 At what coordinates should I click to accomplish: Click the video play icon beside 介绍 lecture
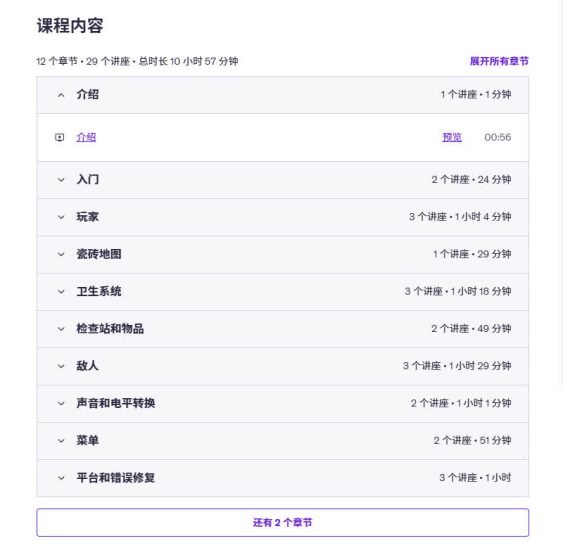(x=60, y=137)
